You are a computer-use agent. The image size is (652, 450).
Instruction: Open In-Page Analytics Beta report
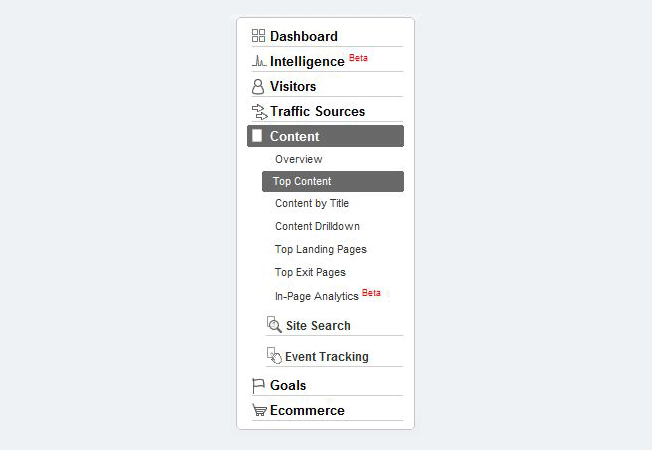coord(317,296)
